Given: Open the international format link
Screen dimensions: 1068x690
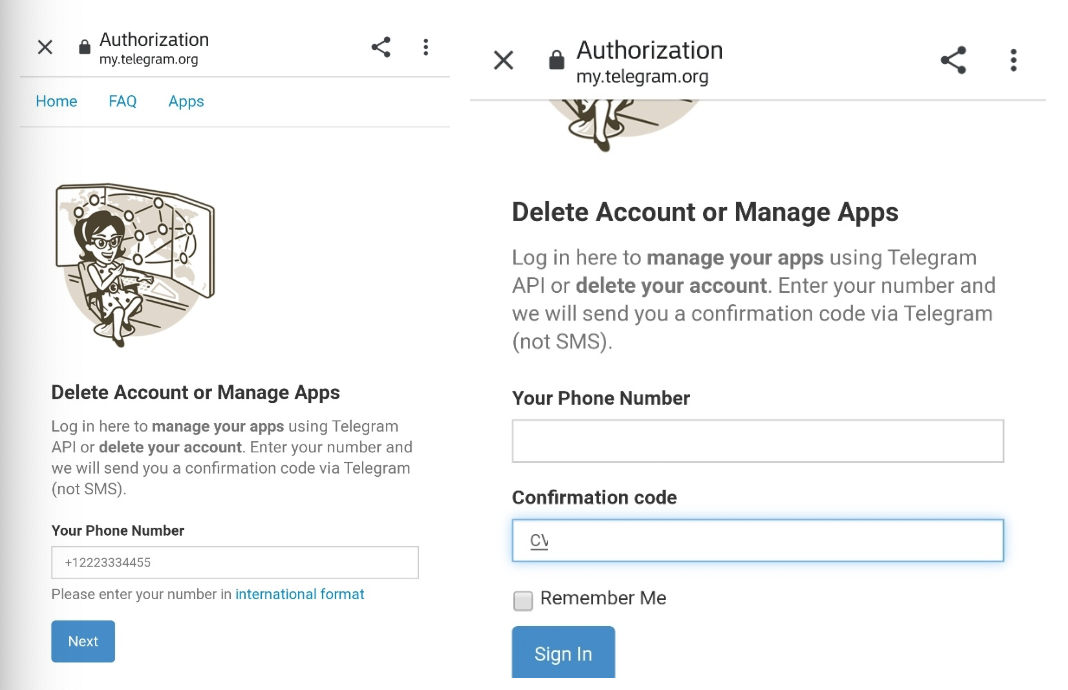Looking at the screenshot, I should [x=300, y=594].
